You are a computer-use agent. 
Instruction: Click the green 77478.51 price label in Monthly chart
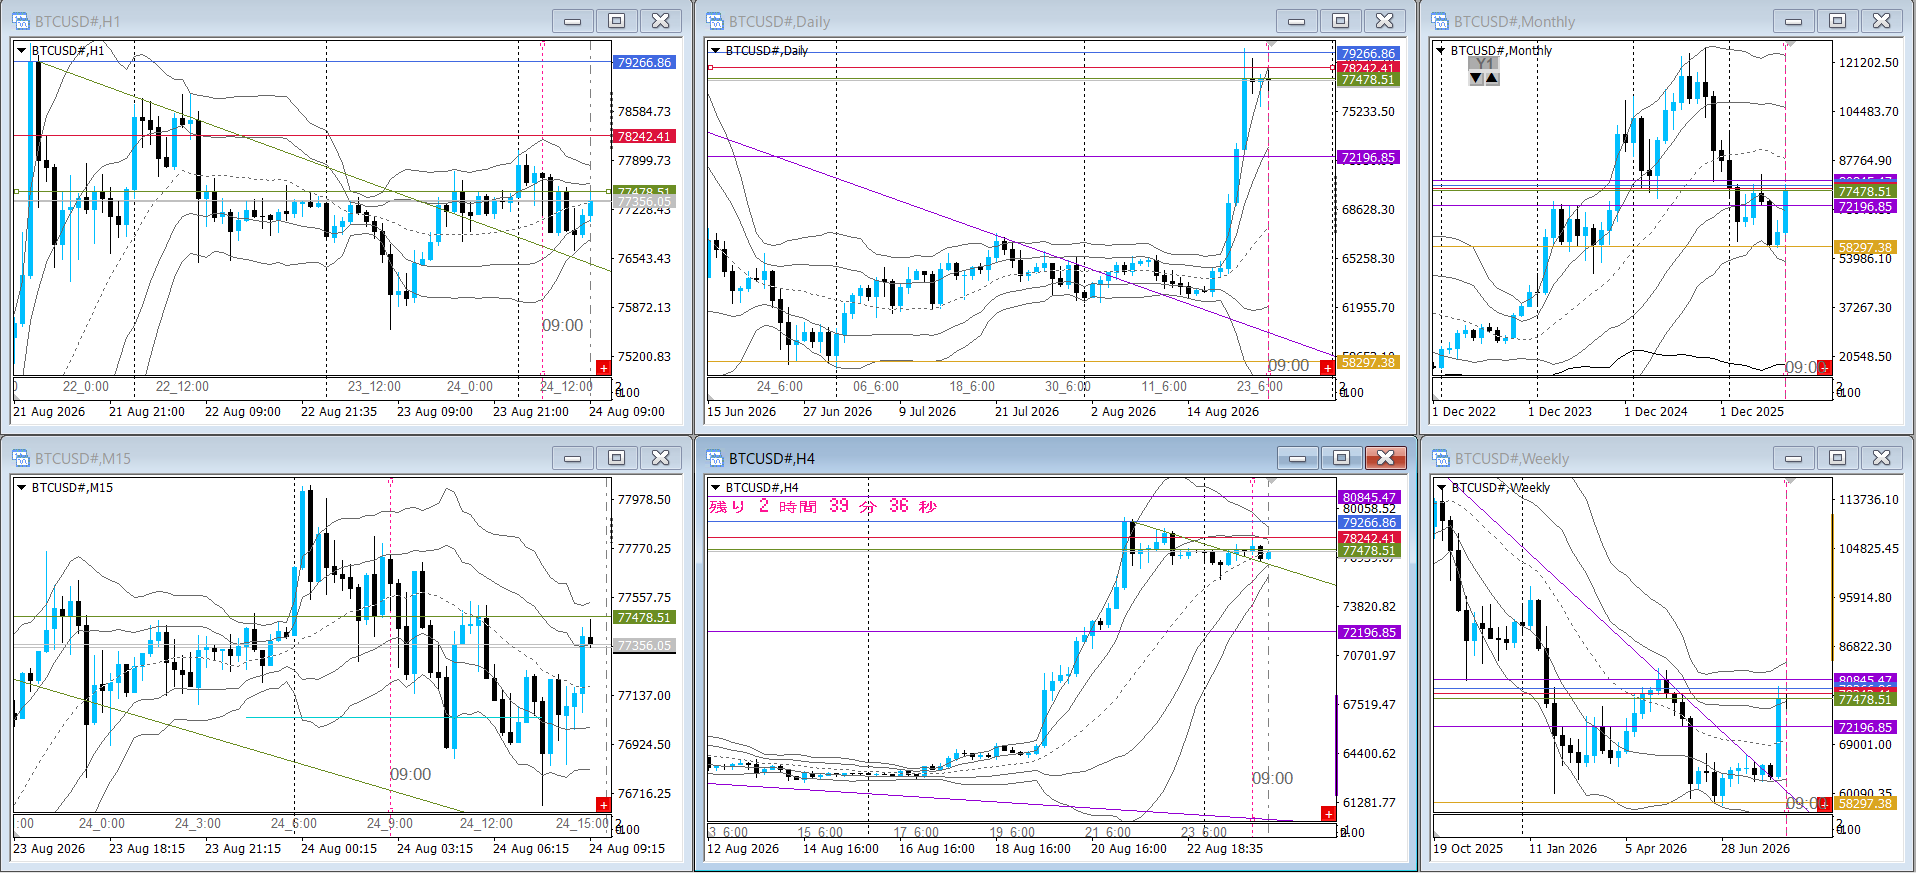pyautogui.click(x=1865, y=192)
